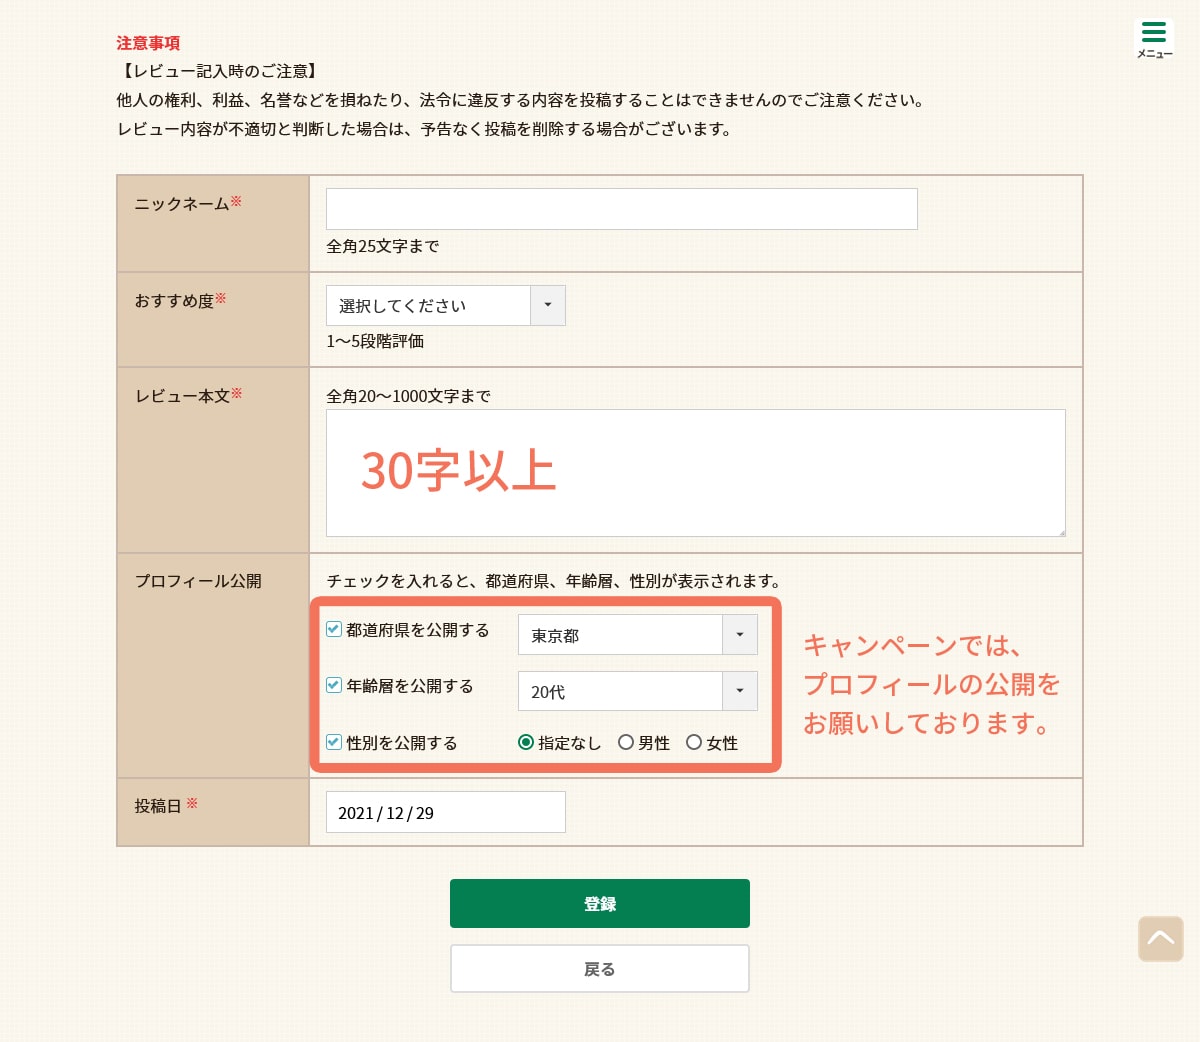1200x1042 pixels.
Task: Grab the review textarea resize handle
Action: [x=1060, y=531]
